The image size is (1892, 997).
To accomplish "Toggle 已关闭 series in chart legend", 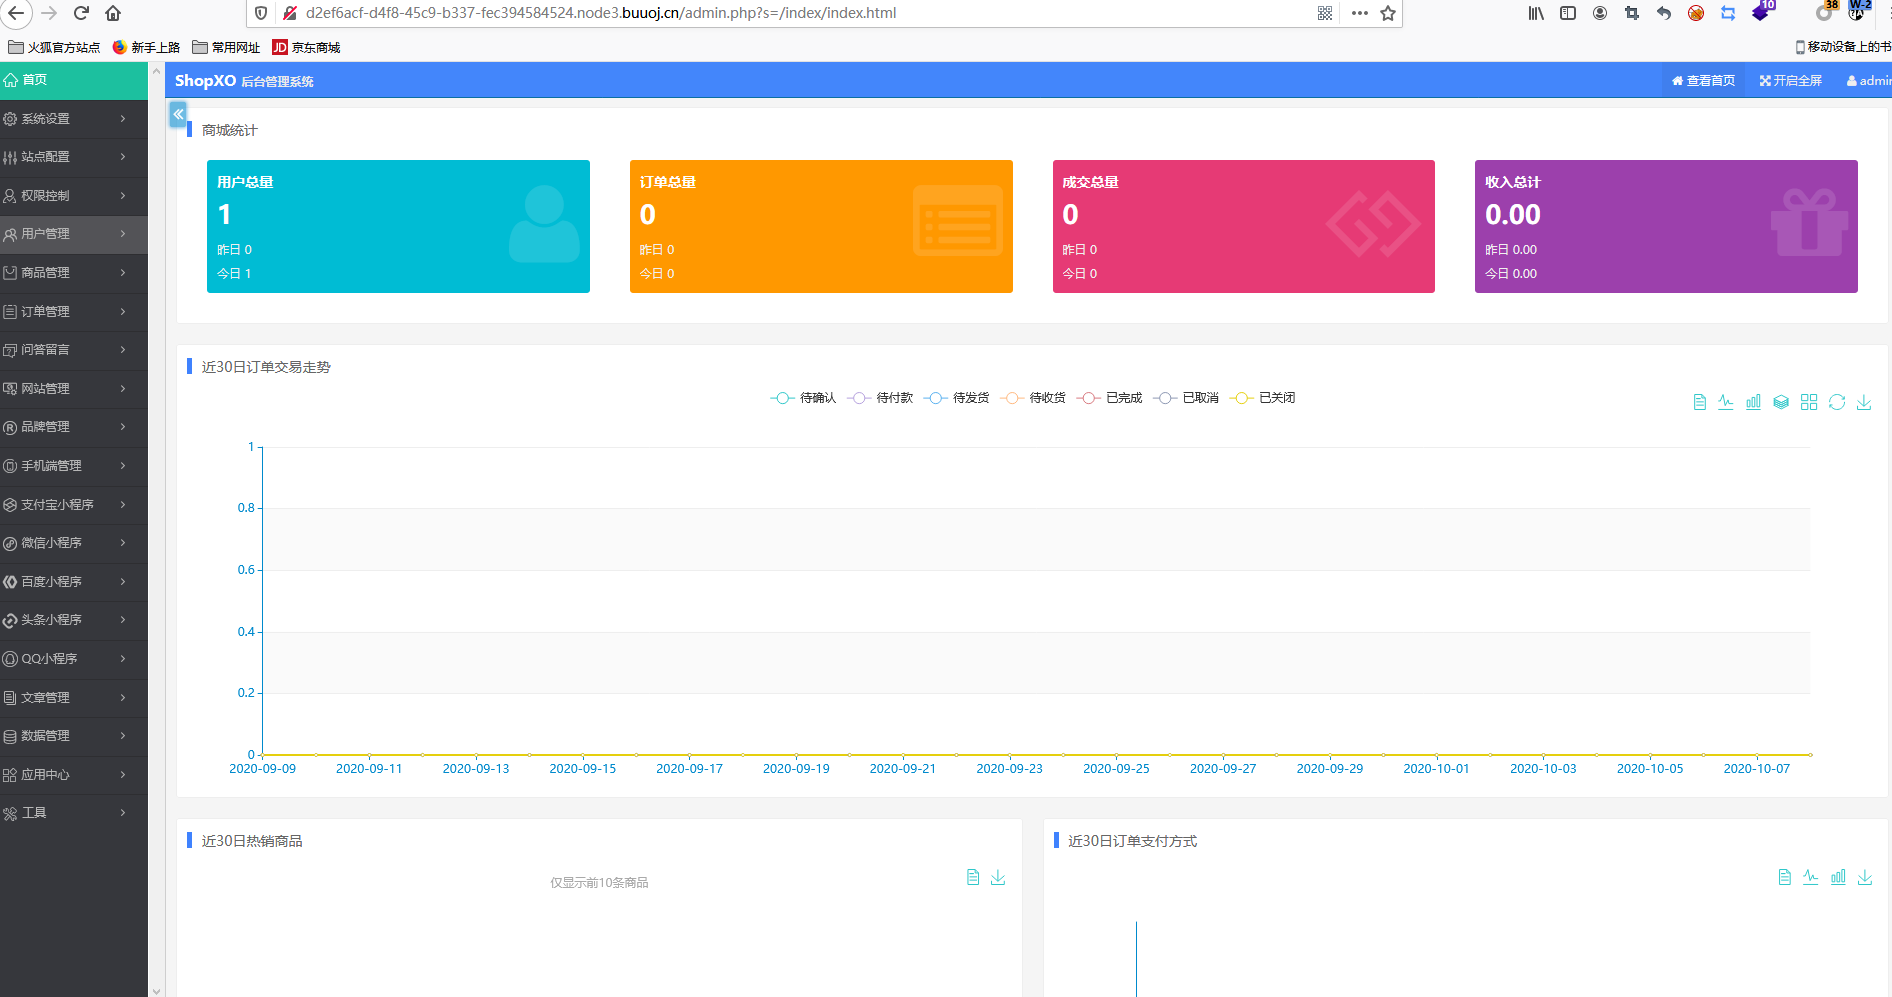I will tap(1263, 398).
